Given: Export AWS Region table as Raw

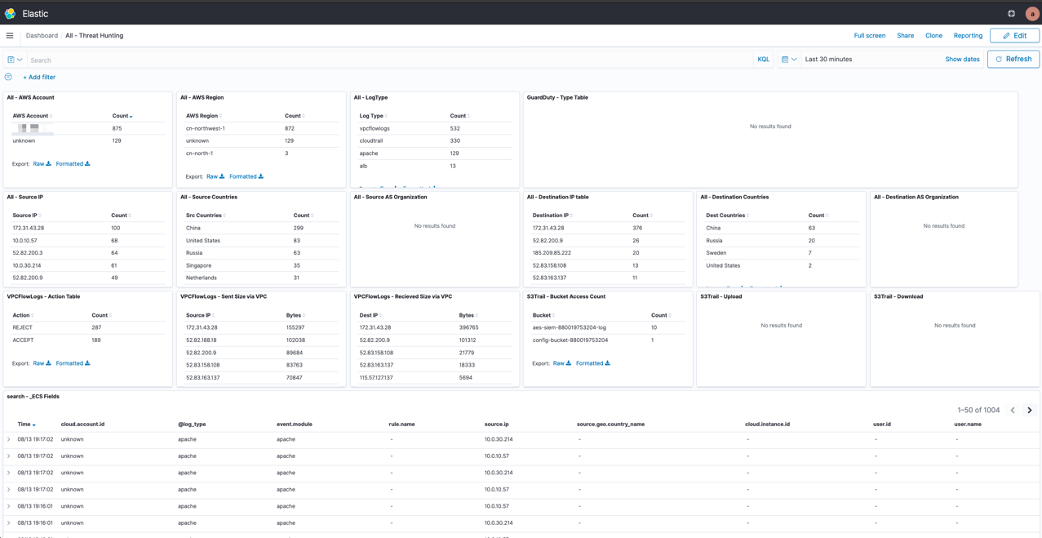Looking at the screenshot, I should (216, 177).
